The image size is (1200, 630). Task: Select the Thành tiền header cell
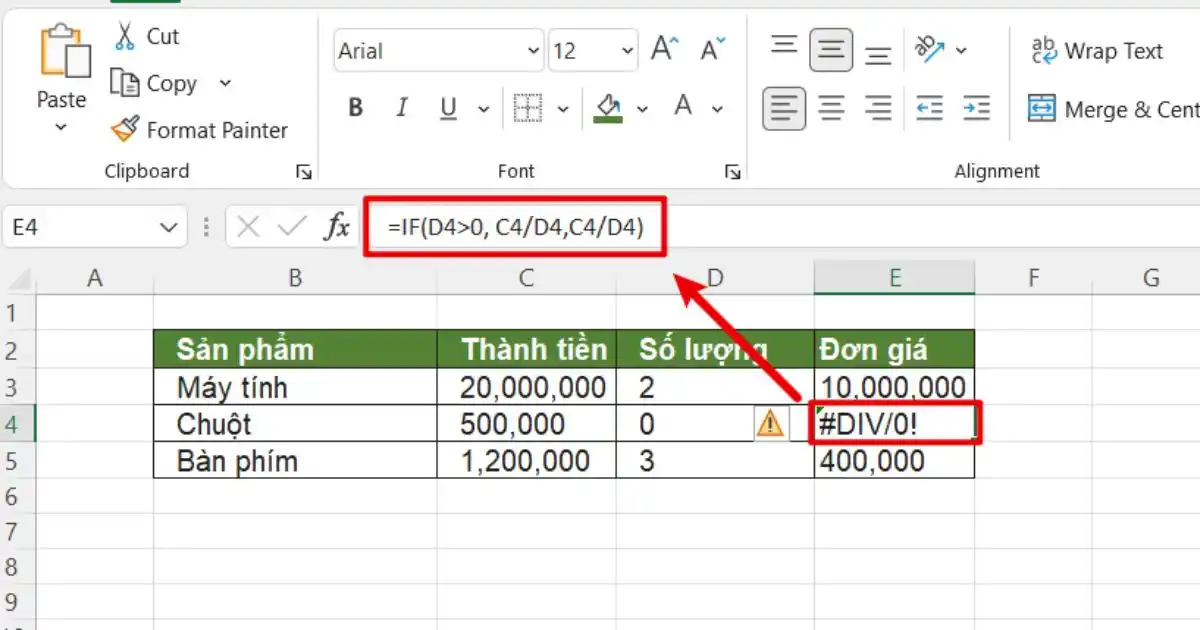[x=526, y=350]
